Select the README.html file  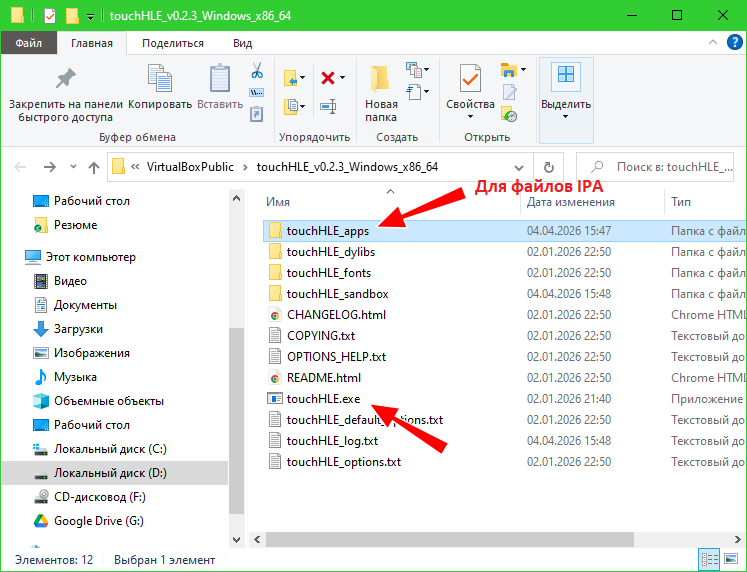click(324, 378)
